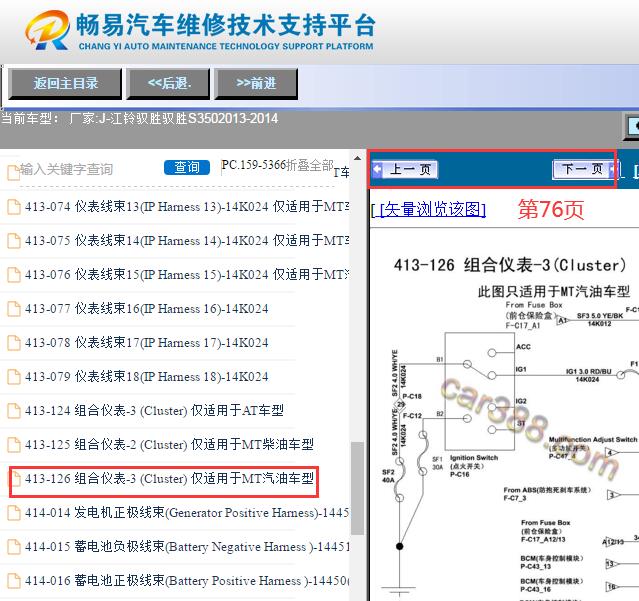Click document icon beside 413-126

point(15,479)
